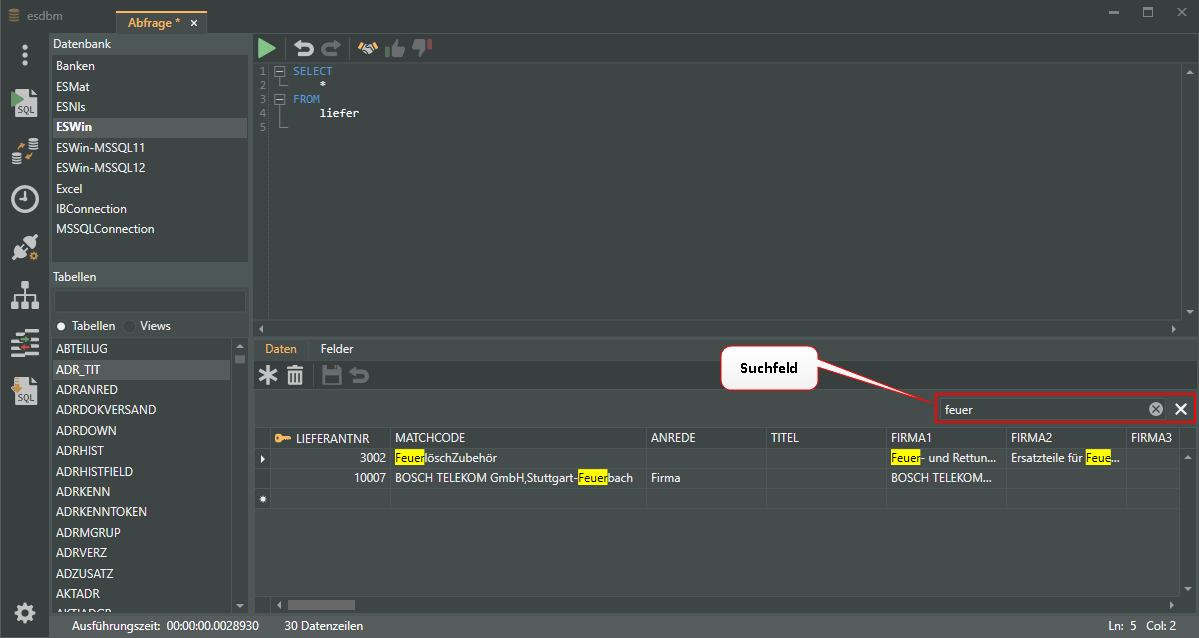Select the Abfrage tab
This screenshot has height=638, width=1199.
pos(153,23)
